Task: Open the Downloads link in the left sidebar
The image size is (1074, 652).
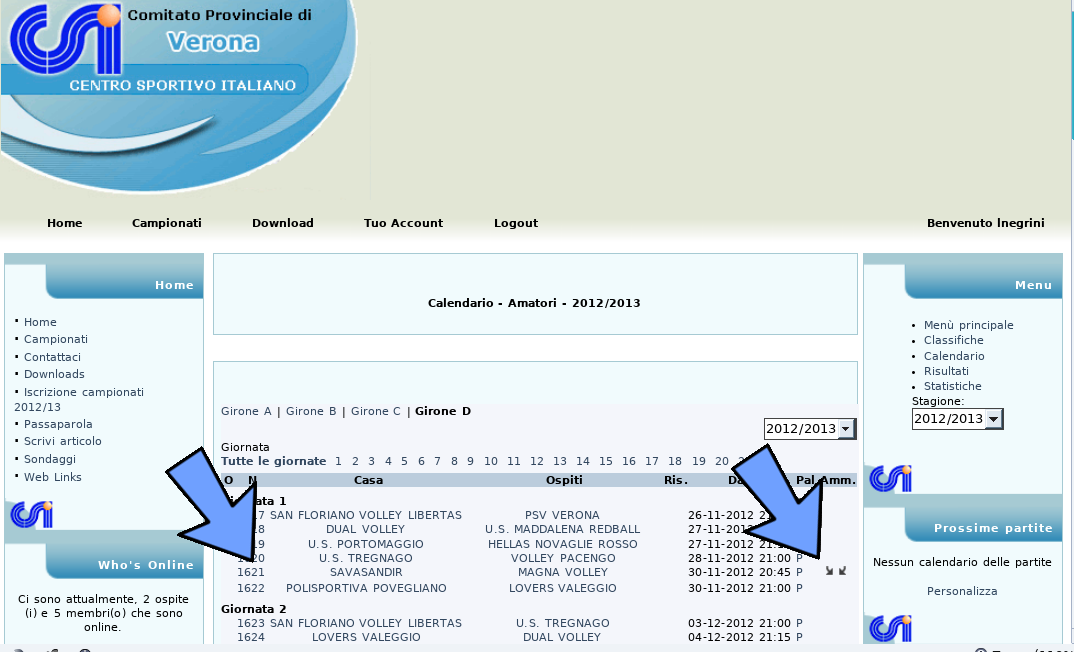Action: pos(54,374)
